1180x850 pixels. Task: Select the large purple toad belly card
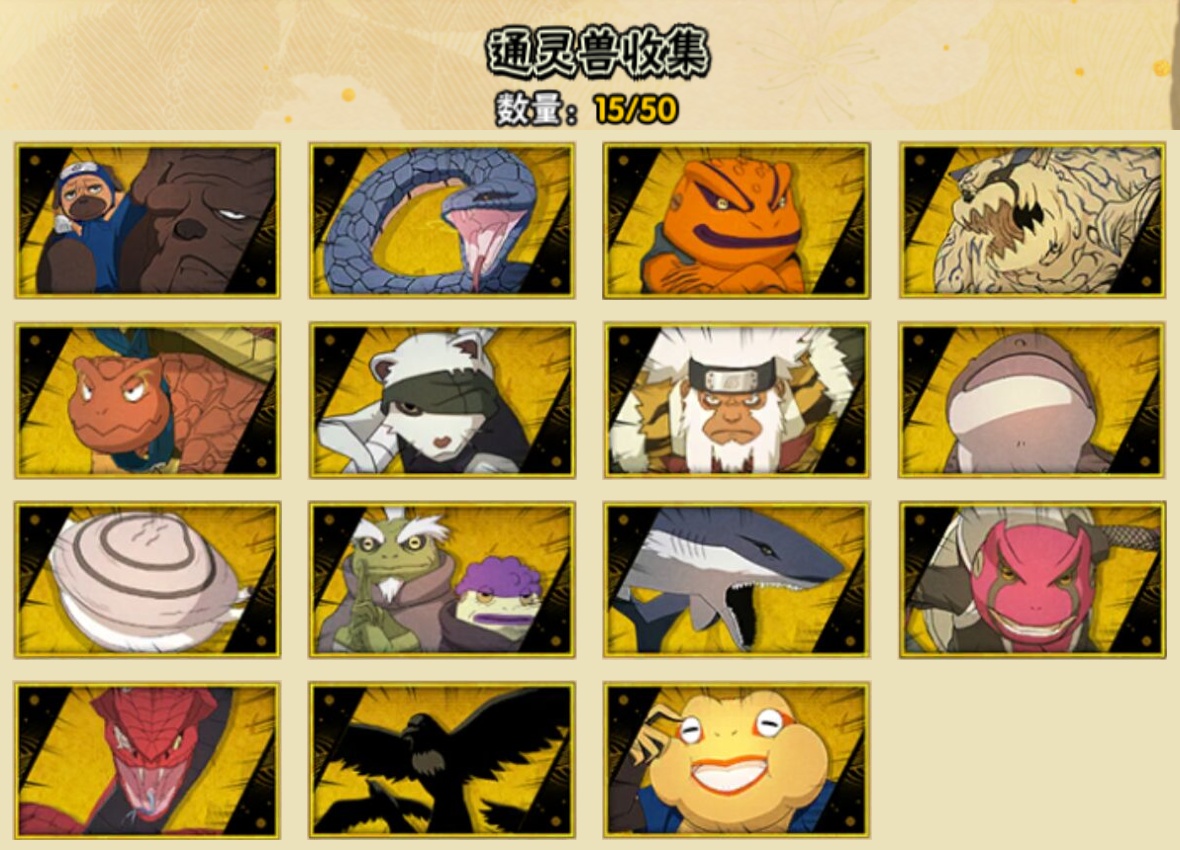[1032, 401]
